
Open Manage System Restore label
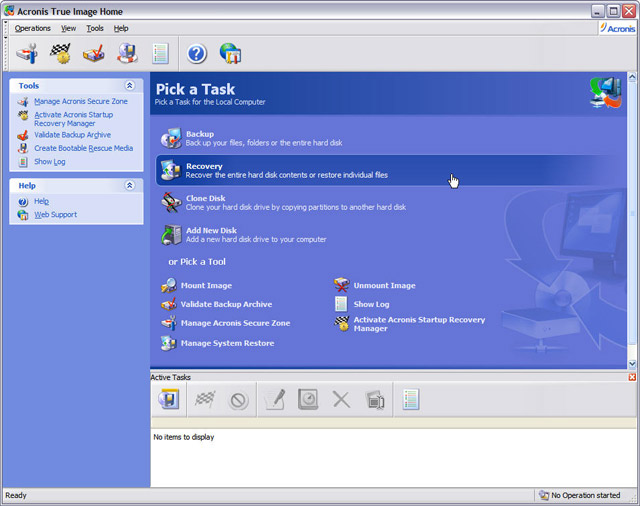[227, 343]
